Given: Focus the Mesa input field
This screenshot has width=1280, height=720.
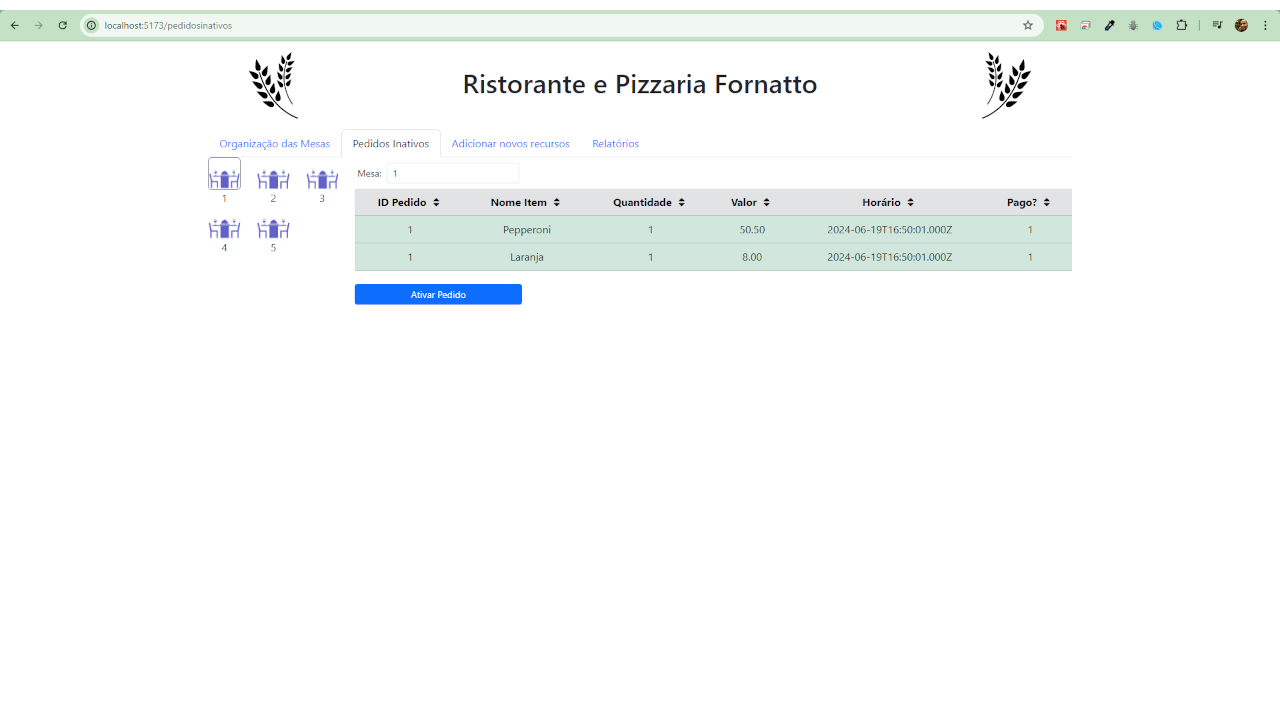Looking at the screenshot, I should (x=452, y=173).
